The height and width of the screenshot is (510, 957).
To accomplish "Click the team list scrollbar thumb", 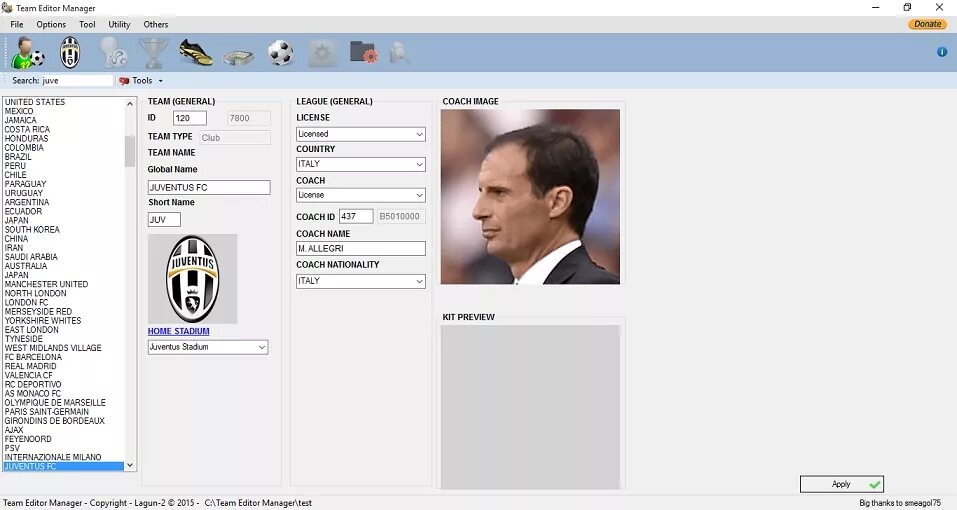I will [129, 151].
